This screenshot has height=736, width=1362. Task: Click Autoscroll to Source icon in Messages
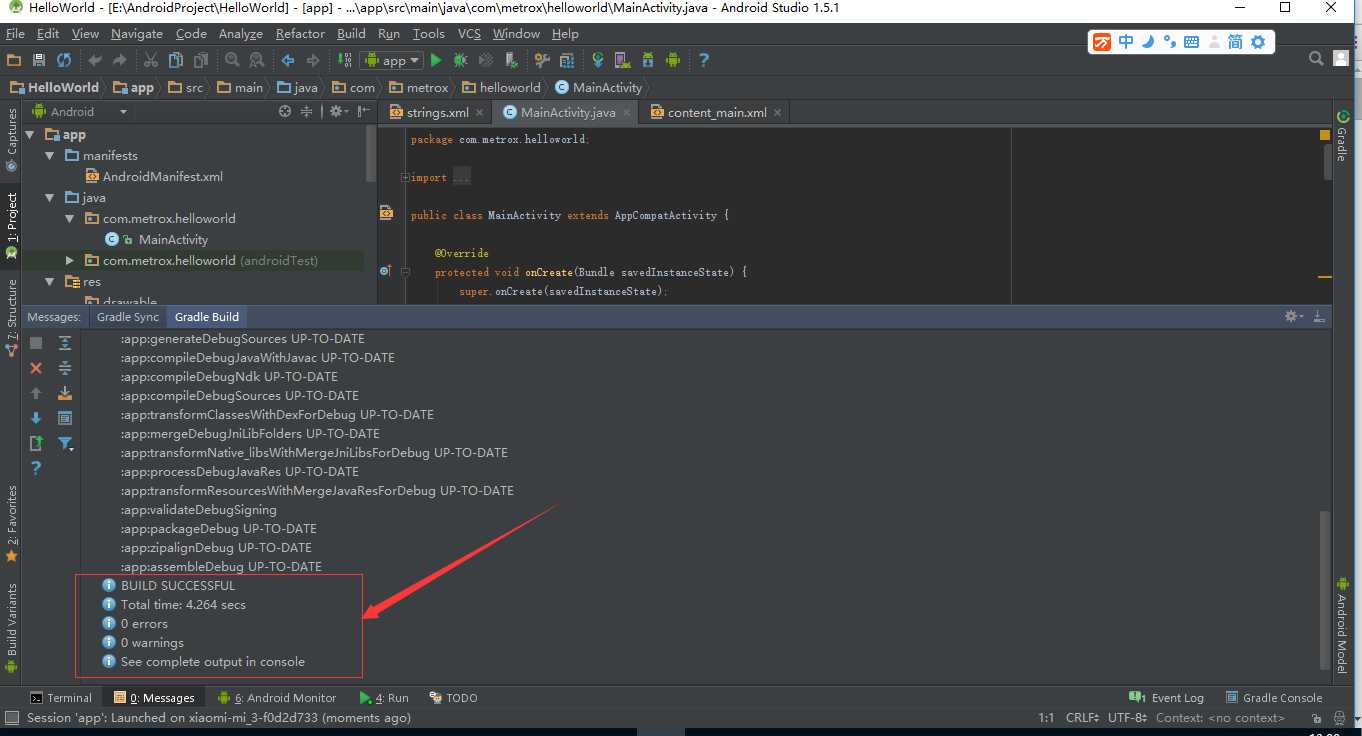click(65, 393)
